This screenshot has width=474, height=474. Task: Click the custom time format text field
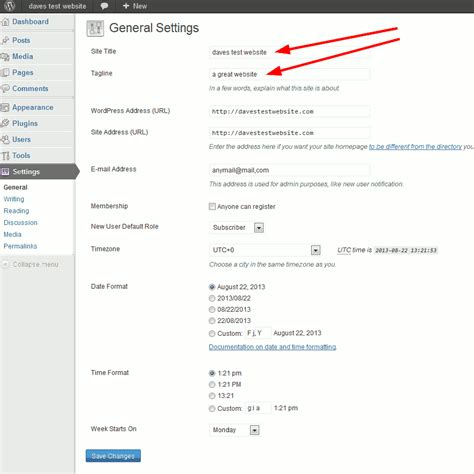coord(258,408)
